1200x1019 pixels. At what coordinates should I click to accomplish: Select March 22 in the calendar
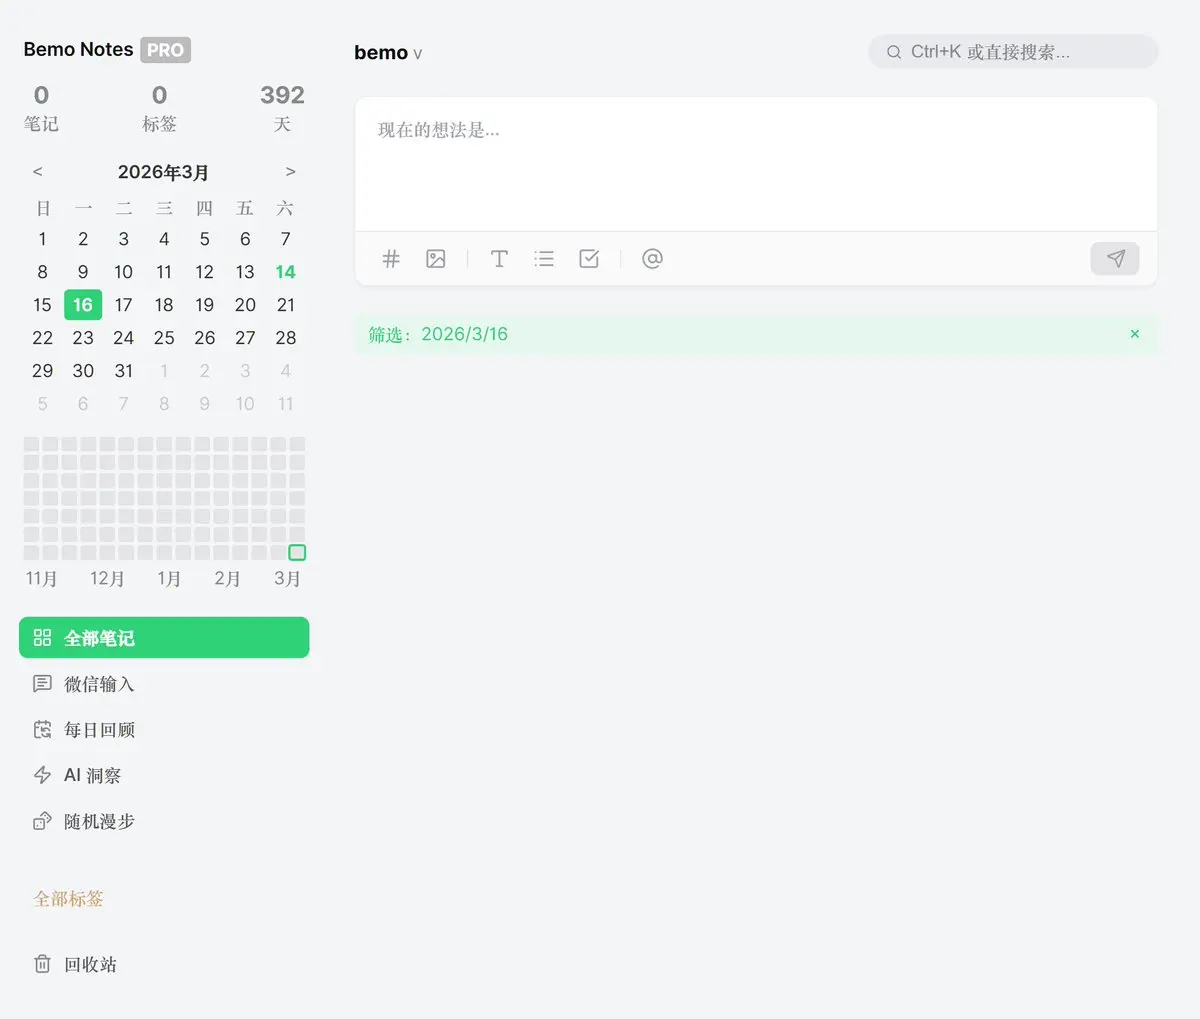pos(42,338)
